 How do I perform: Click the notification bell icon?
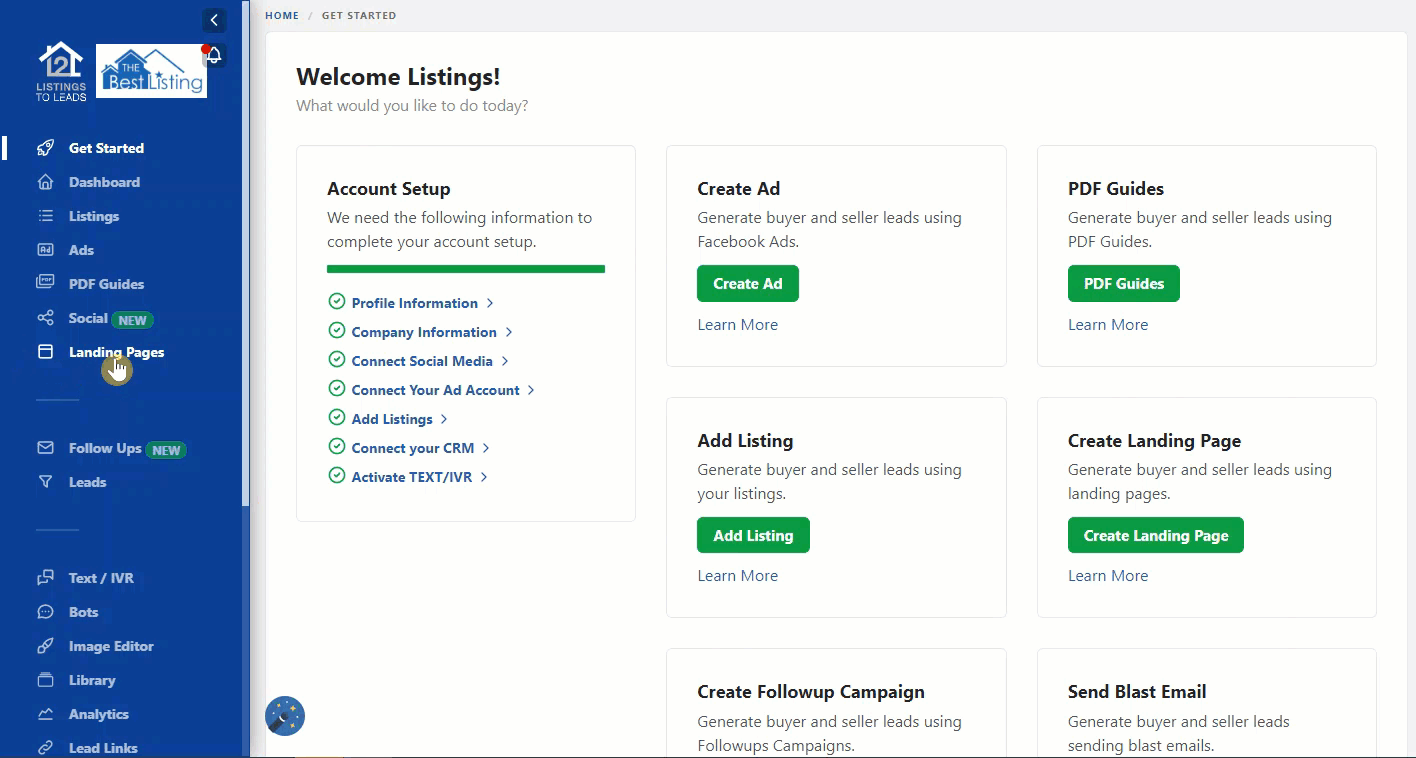(x=213, y=56)
